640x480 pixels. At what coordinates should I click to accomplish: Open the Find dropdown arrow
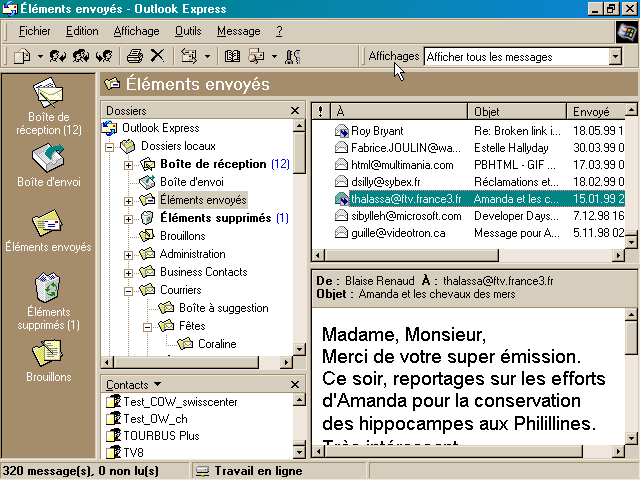274,56
